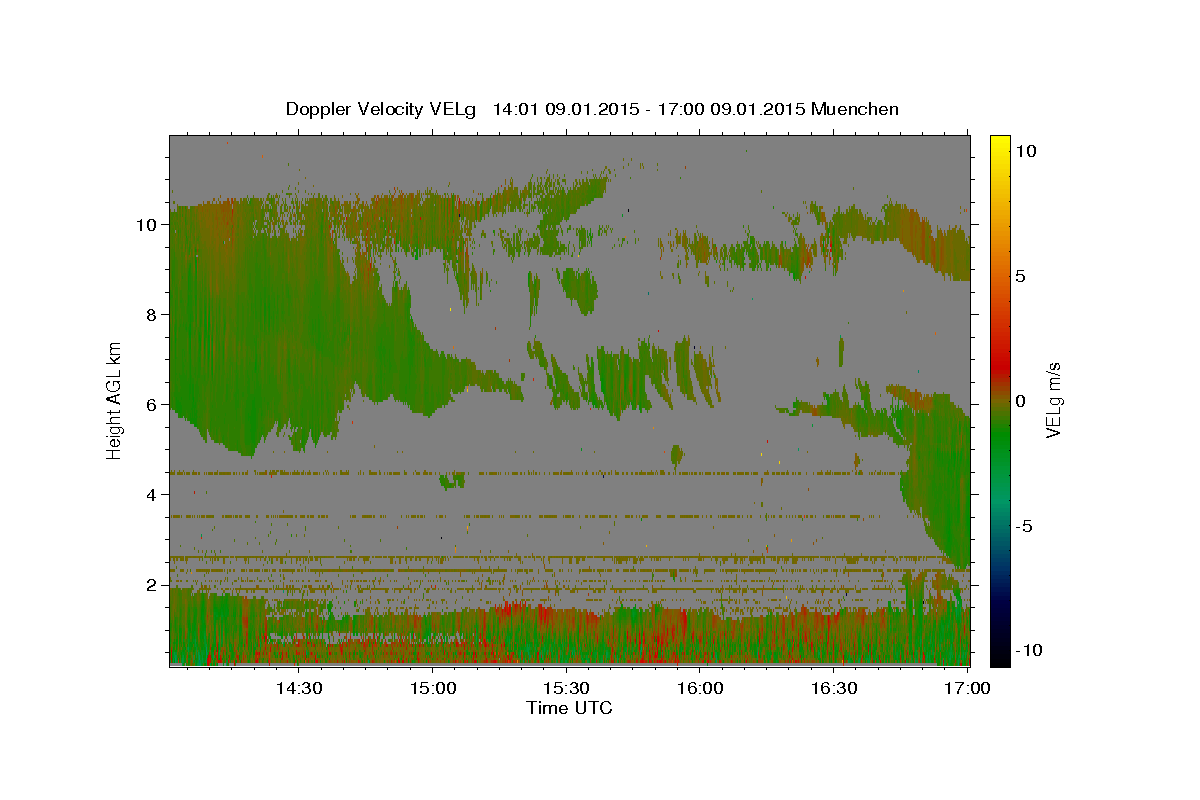Click the colorbar tick label '-10'
This screenshot has width=1200, height=800.
click(x=1029, y=651)
